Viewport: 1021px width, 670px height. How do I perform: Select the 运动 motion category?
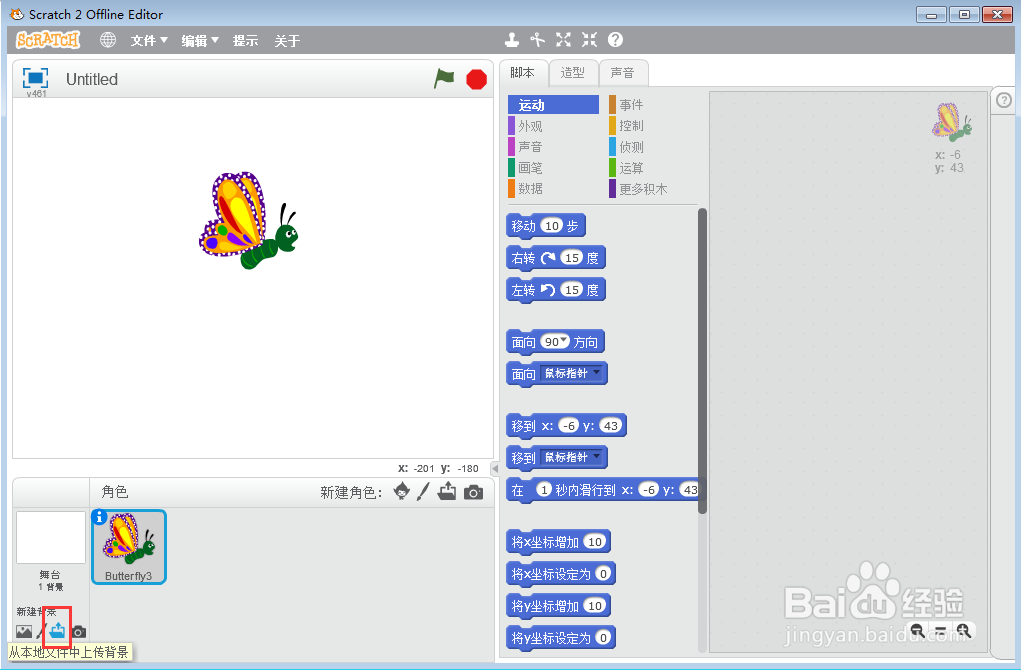click(x=553, y=105)
